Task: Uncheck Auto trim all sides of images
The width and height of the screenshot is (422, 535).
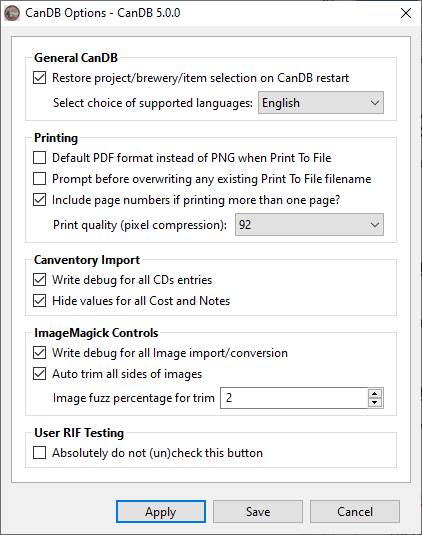Action: [x=40, y=374]
